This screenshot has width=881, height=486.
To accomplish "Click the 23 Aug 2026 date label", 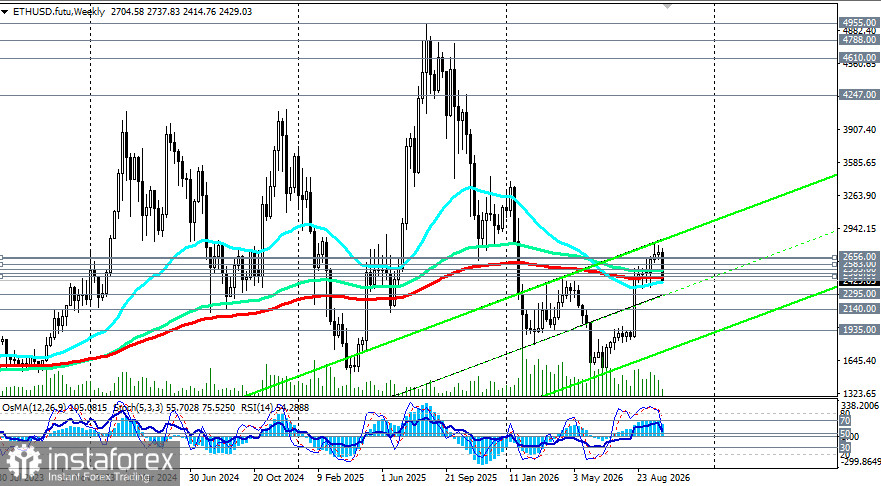I will [662, 478].
